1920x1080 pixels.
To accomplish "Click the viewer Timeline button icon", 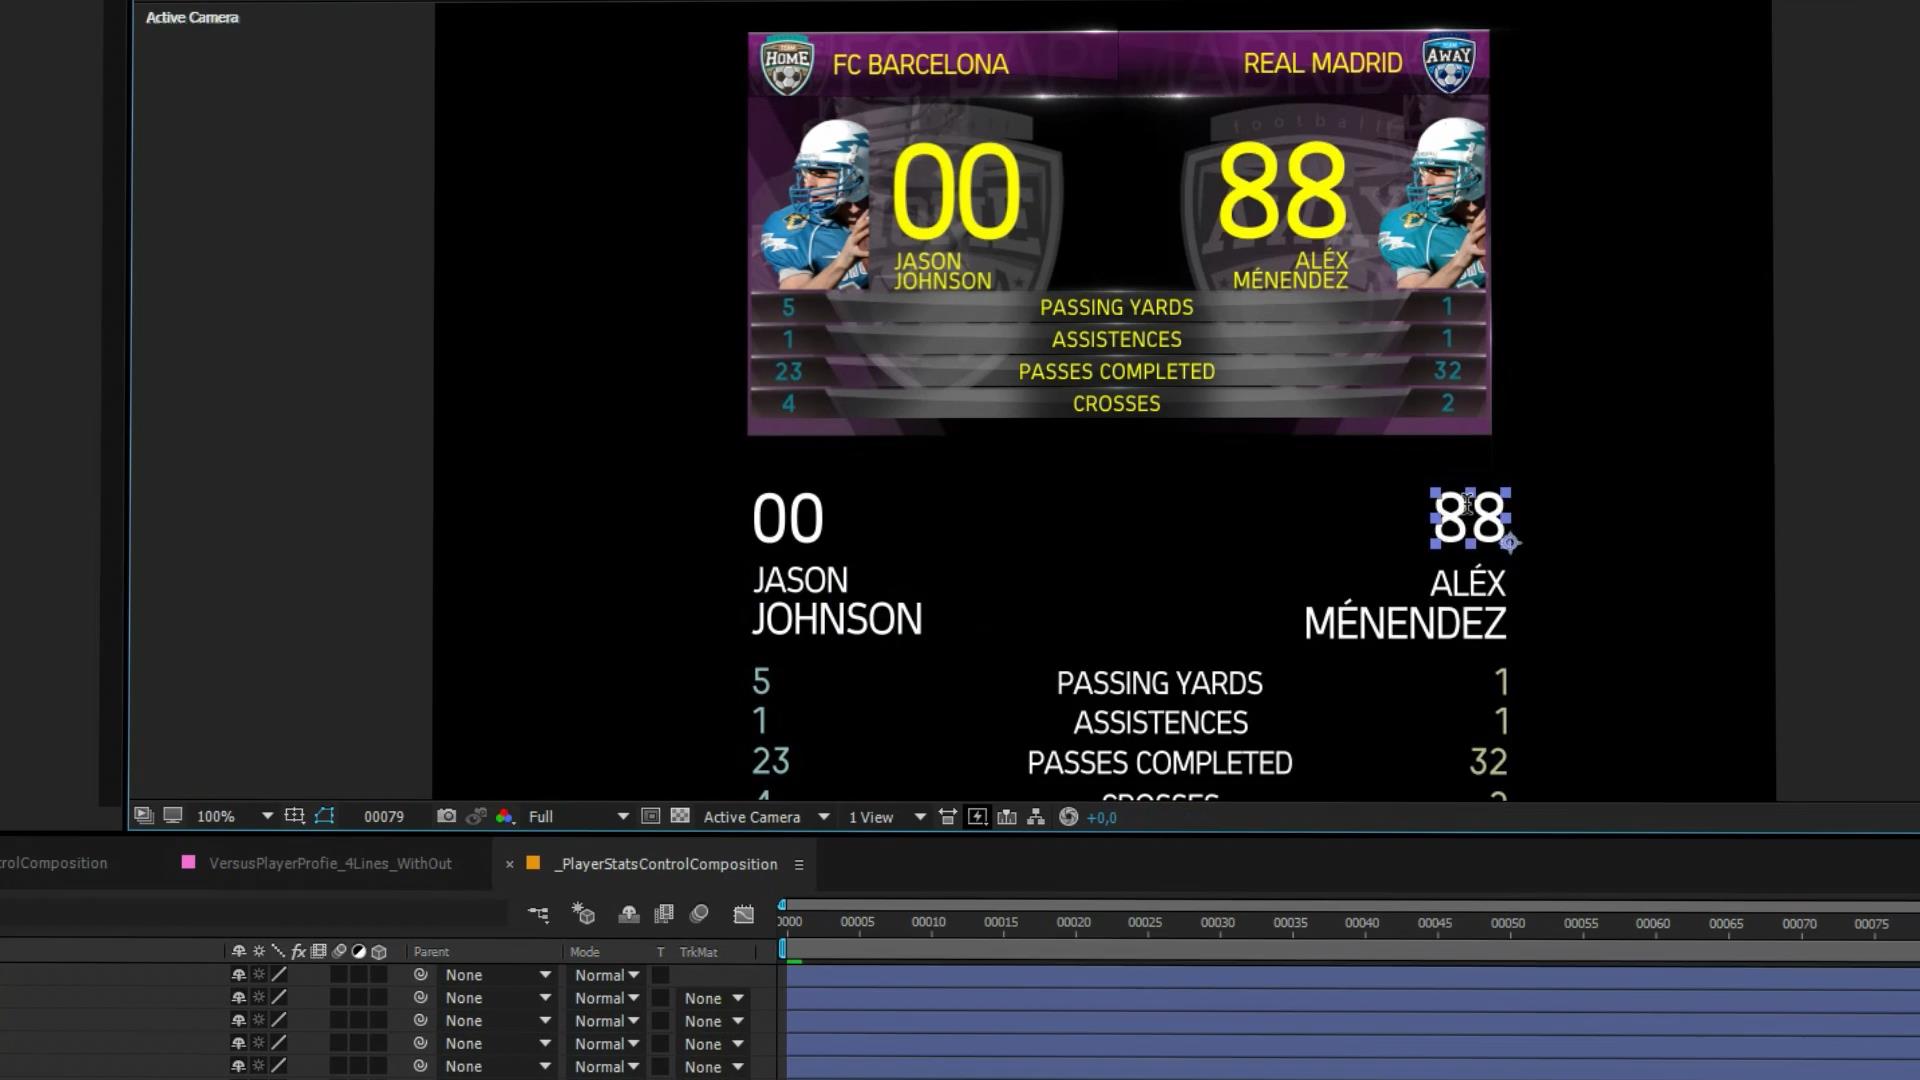I will [1007, 817].
